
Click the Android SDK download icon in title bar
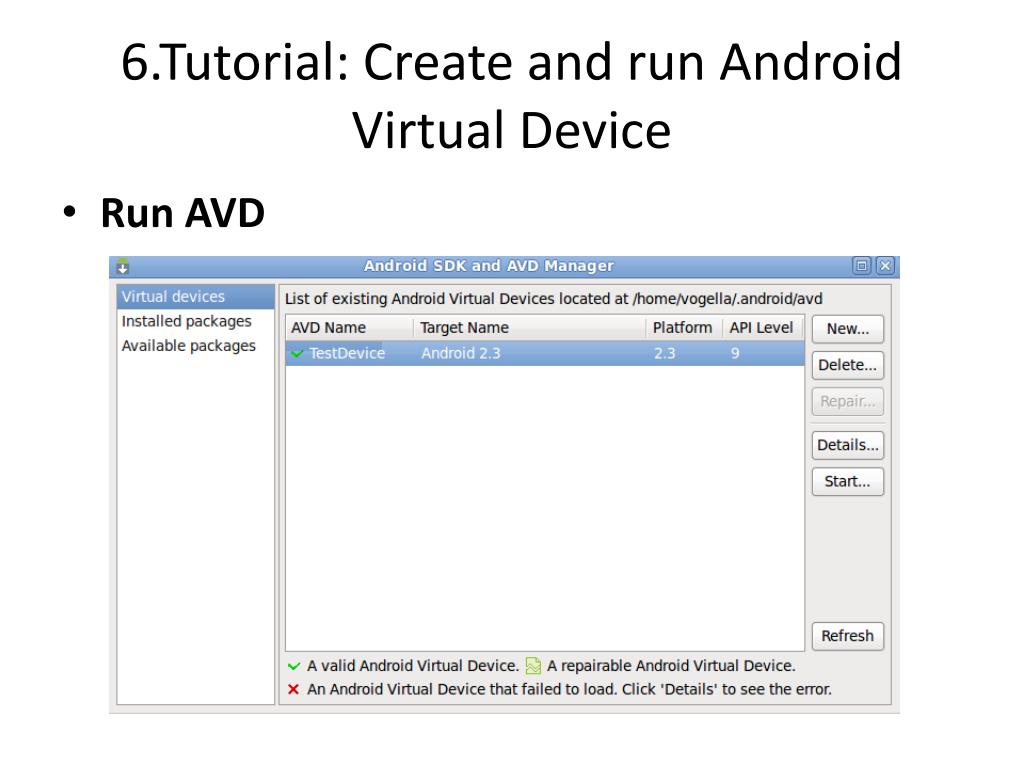[123, 266]
